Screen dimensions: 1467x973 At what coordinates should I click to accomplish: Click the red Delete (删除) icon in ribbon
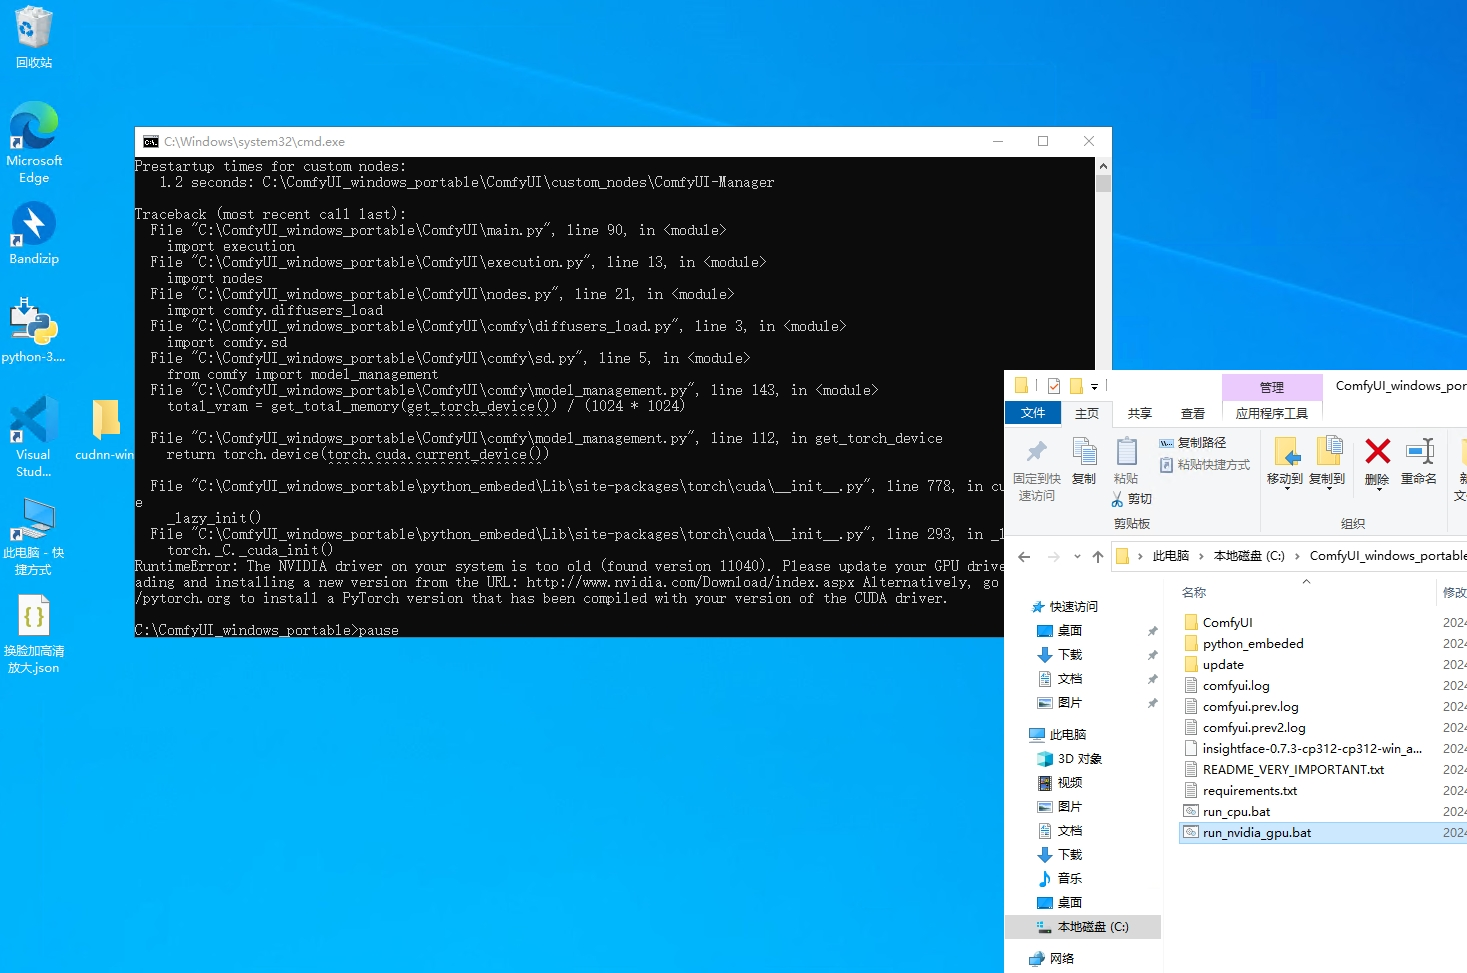point(1377,460)
